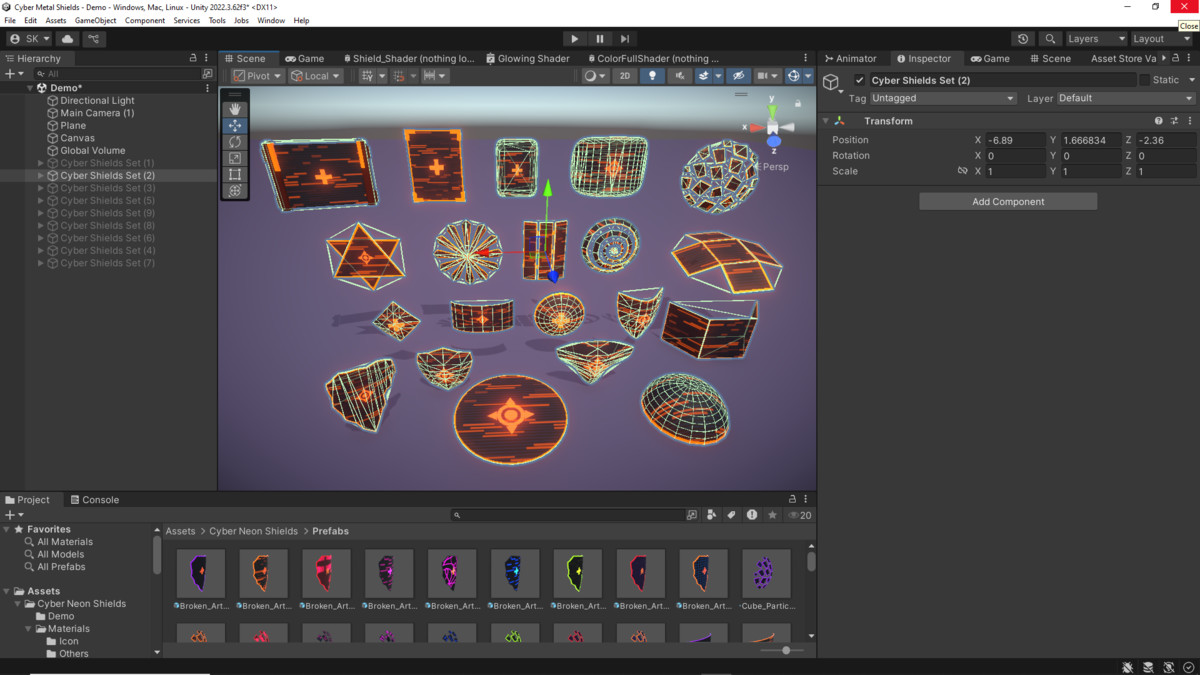This screenshot has height=675, width=1200.
Task: Select the Broken_Art prefab thumbnail
Action: (x=200, y=572)
